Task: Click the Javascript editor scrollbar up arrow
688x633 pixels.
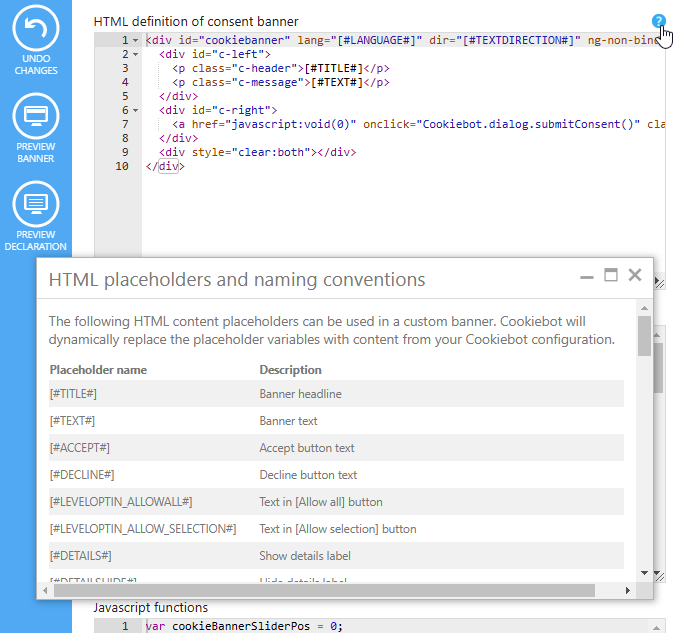Action: [657, 628]
